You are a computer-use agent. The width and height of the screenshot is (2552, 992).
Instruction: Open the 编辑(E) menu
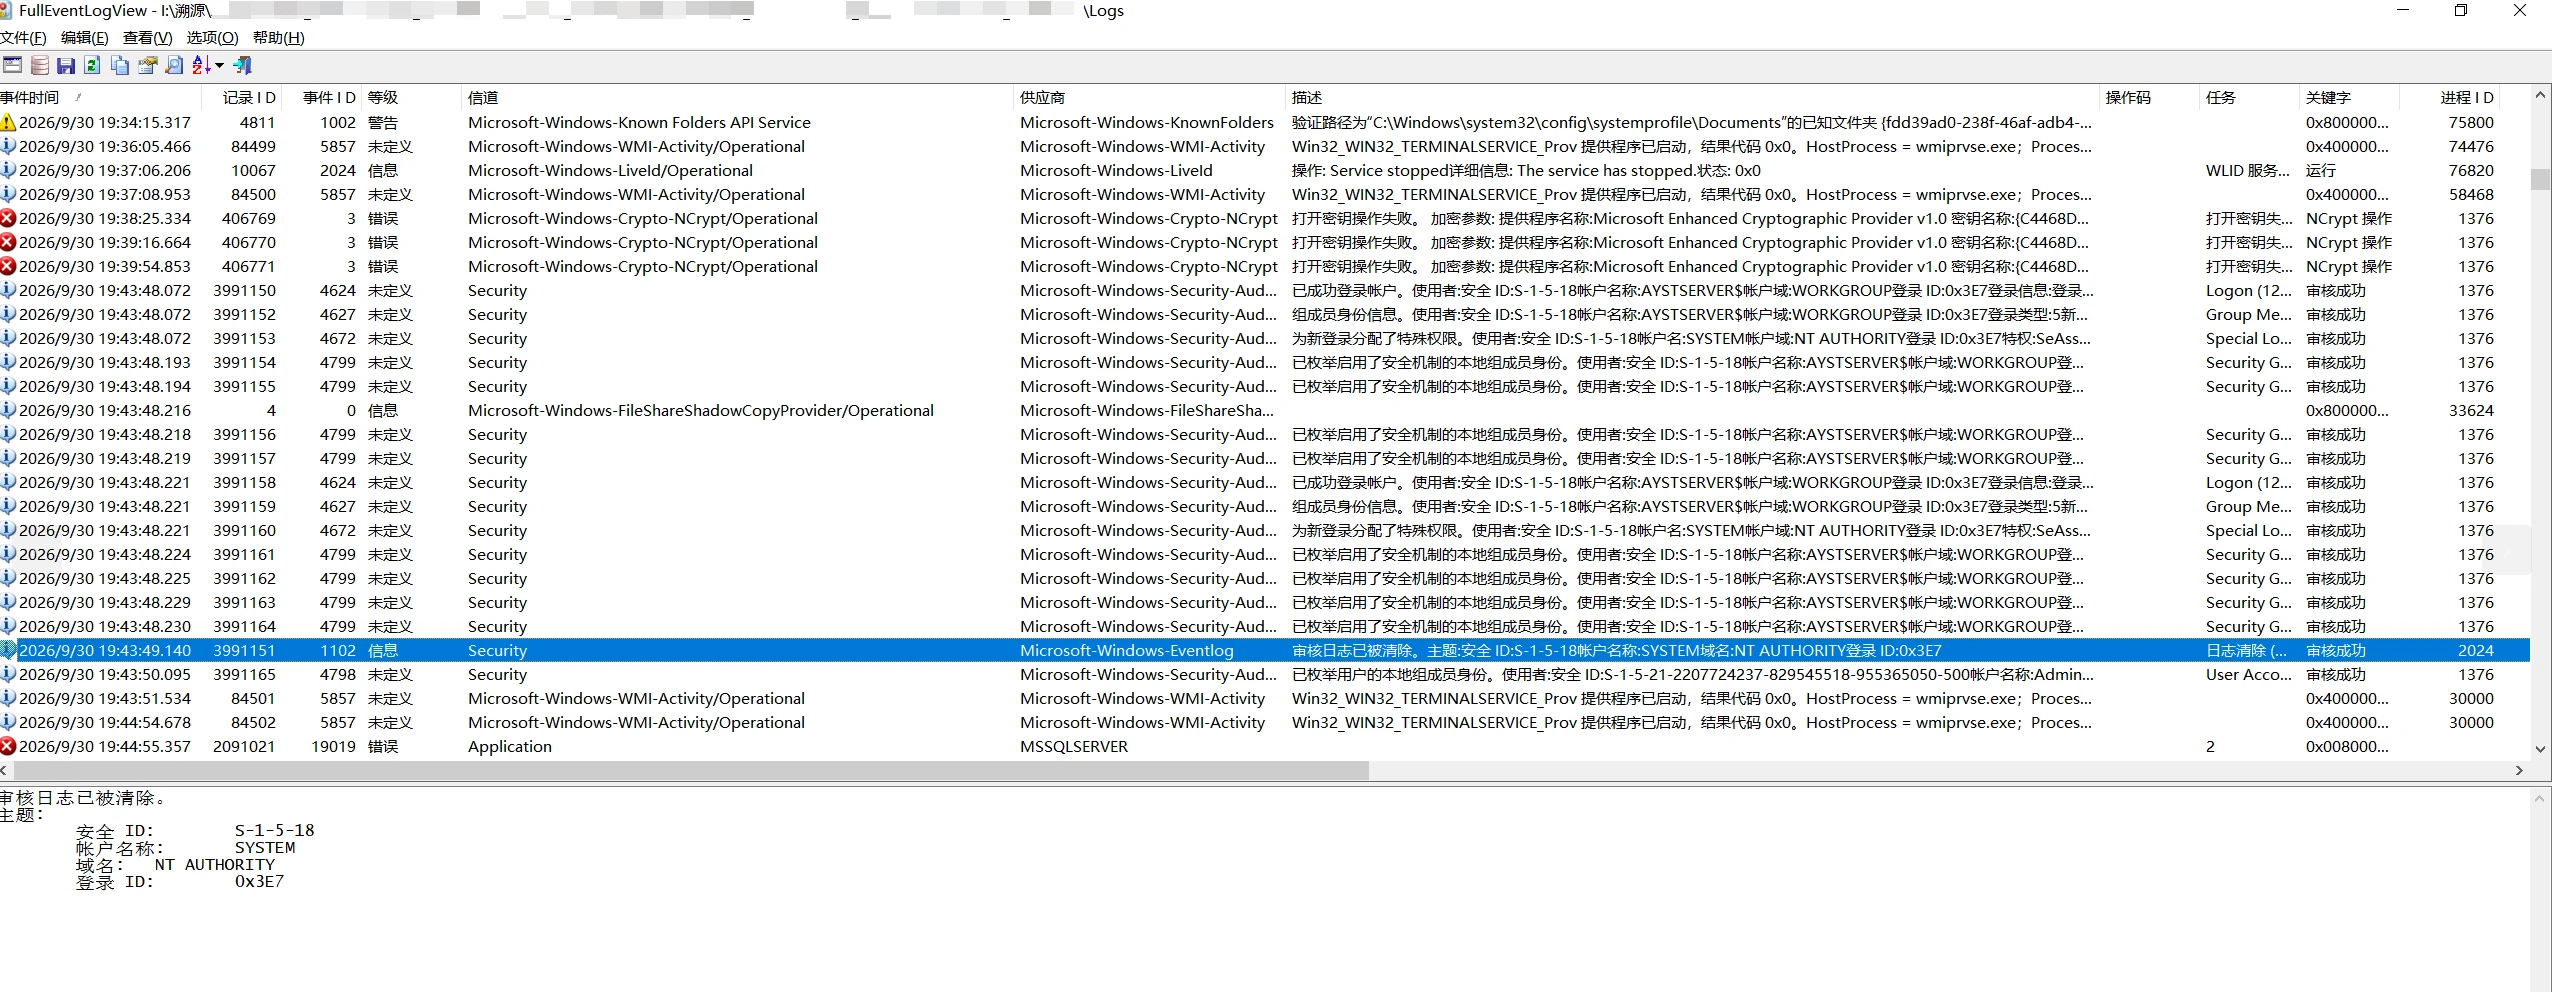(84, 38)
